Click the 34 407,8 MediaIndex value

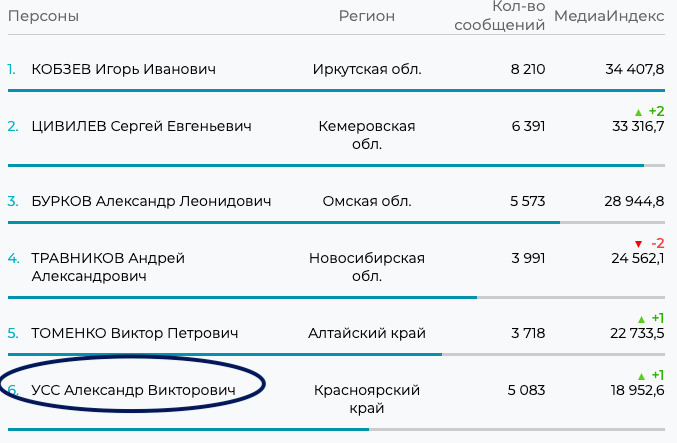635,69
